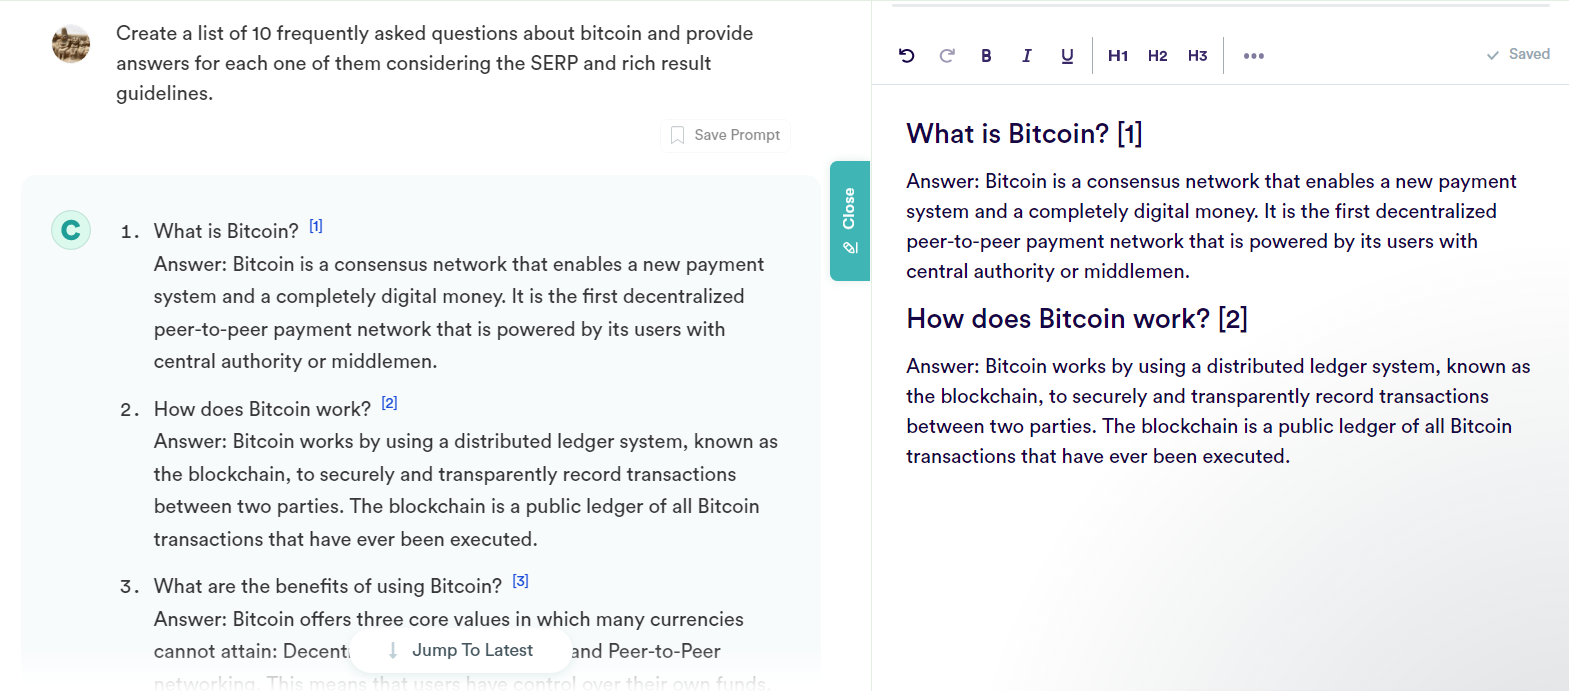Click the user profile avatar
This screenshot has height=691, width=1569.
[71, 44]
